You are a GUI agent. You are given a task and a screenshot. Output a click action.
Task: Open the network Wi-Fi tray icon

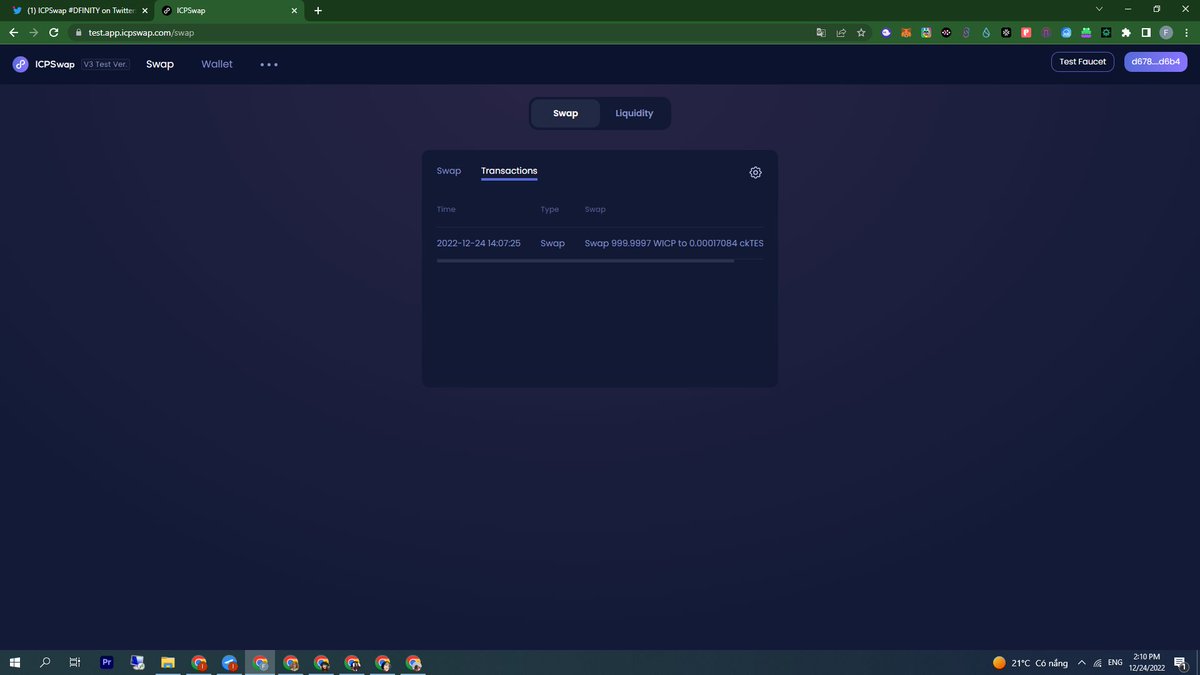[x=1098, y=663]
